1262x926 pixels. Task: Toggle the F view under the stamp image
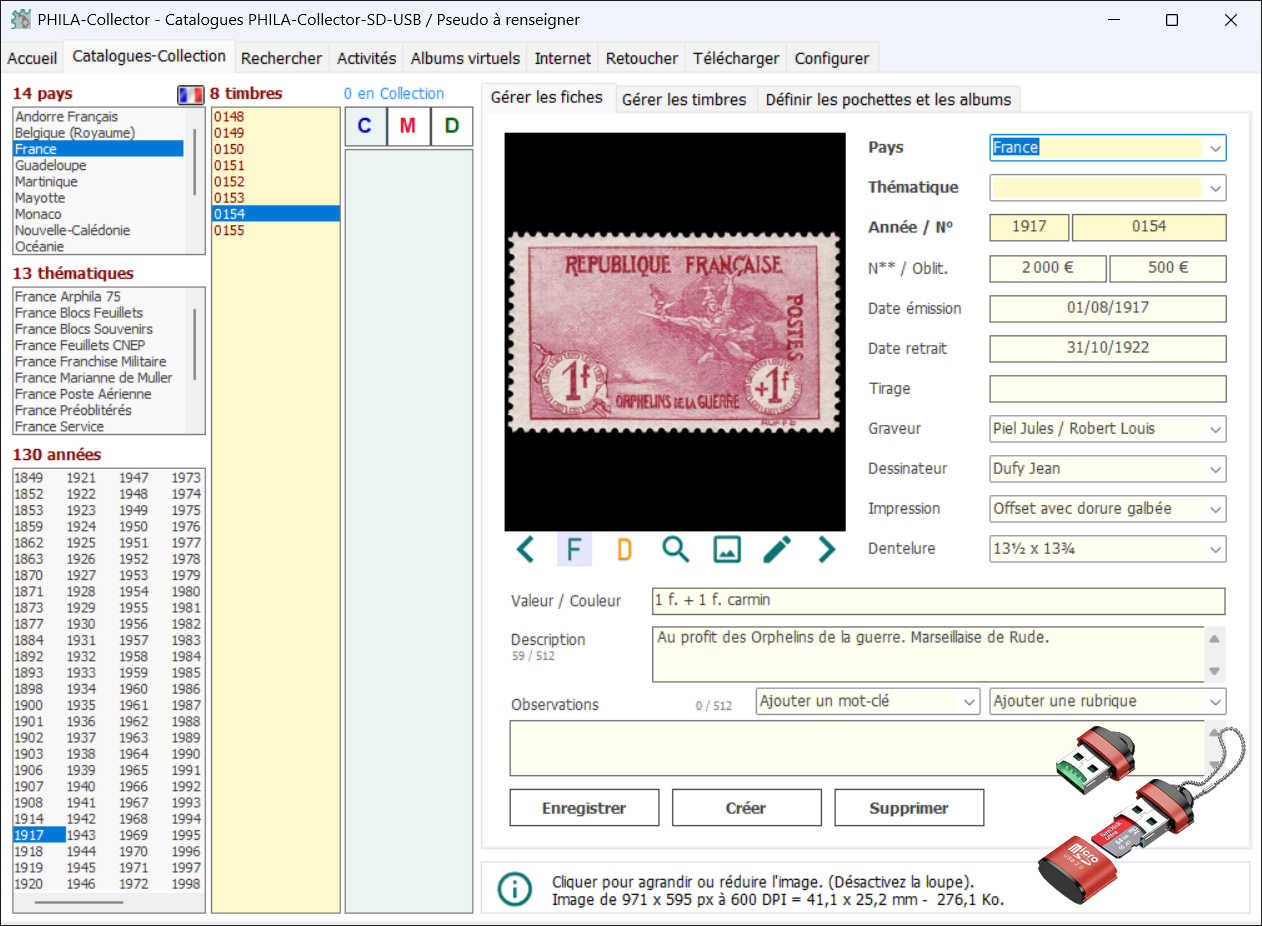pos(574,549)
